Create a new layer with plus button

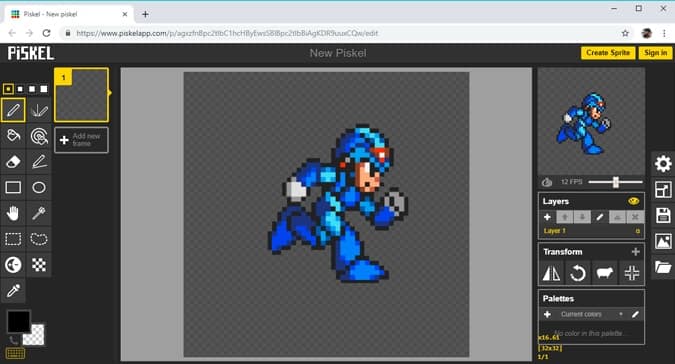pos(547,217)
